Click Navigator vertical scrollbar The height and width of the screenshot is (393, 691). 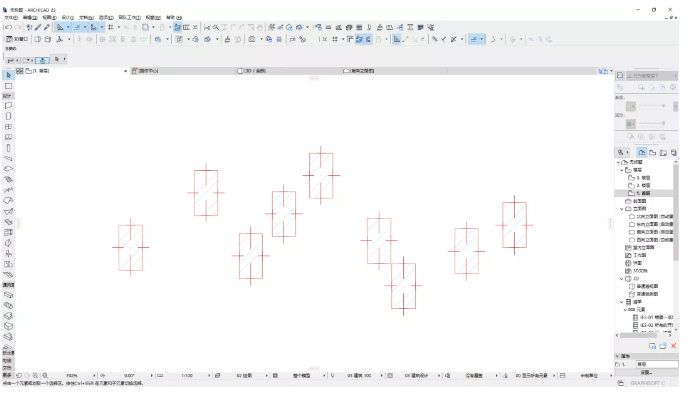coord(676,213)
